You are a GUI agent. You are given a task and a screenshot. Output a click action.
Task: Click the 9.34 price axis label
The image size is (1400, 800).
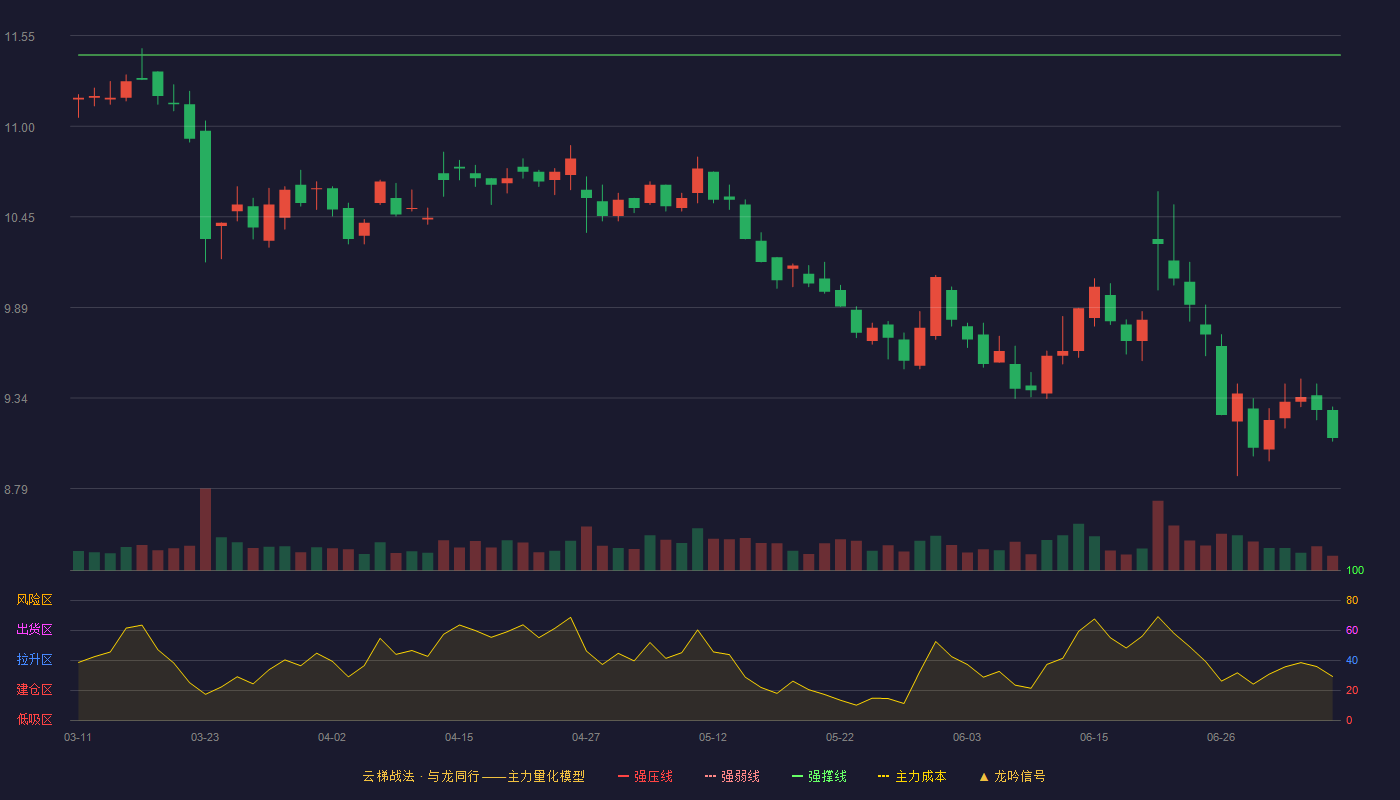tap(16, 399)
